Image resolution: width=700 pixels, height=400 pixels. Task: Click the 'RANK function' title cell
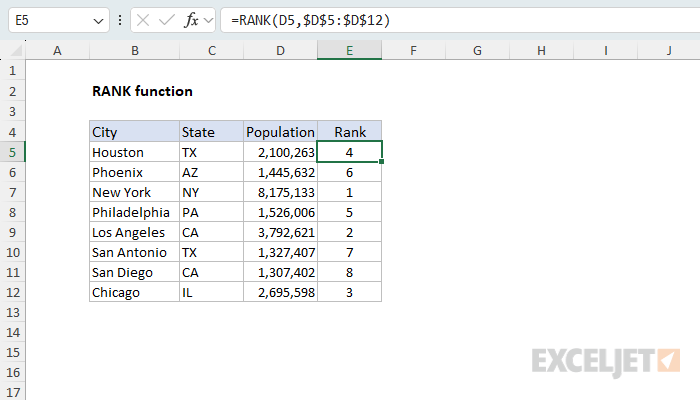pyautogui.click(x=142, y=92)
